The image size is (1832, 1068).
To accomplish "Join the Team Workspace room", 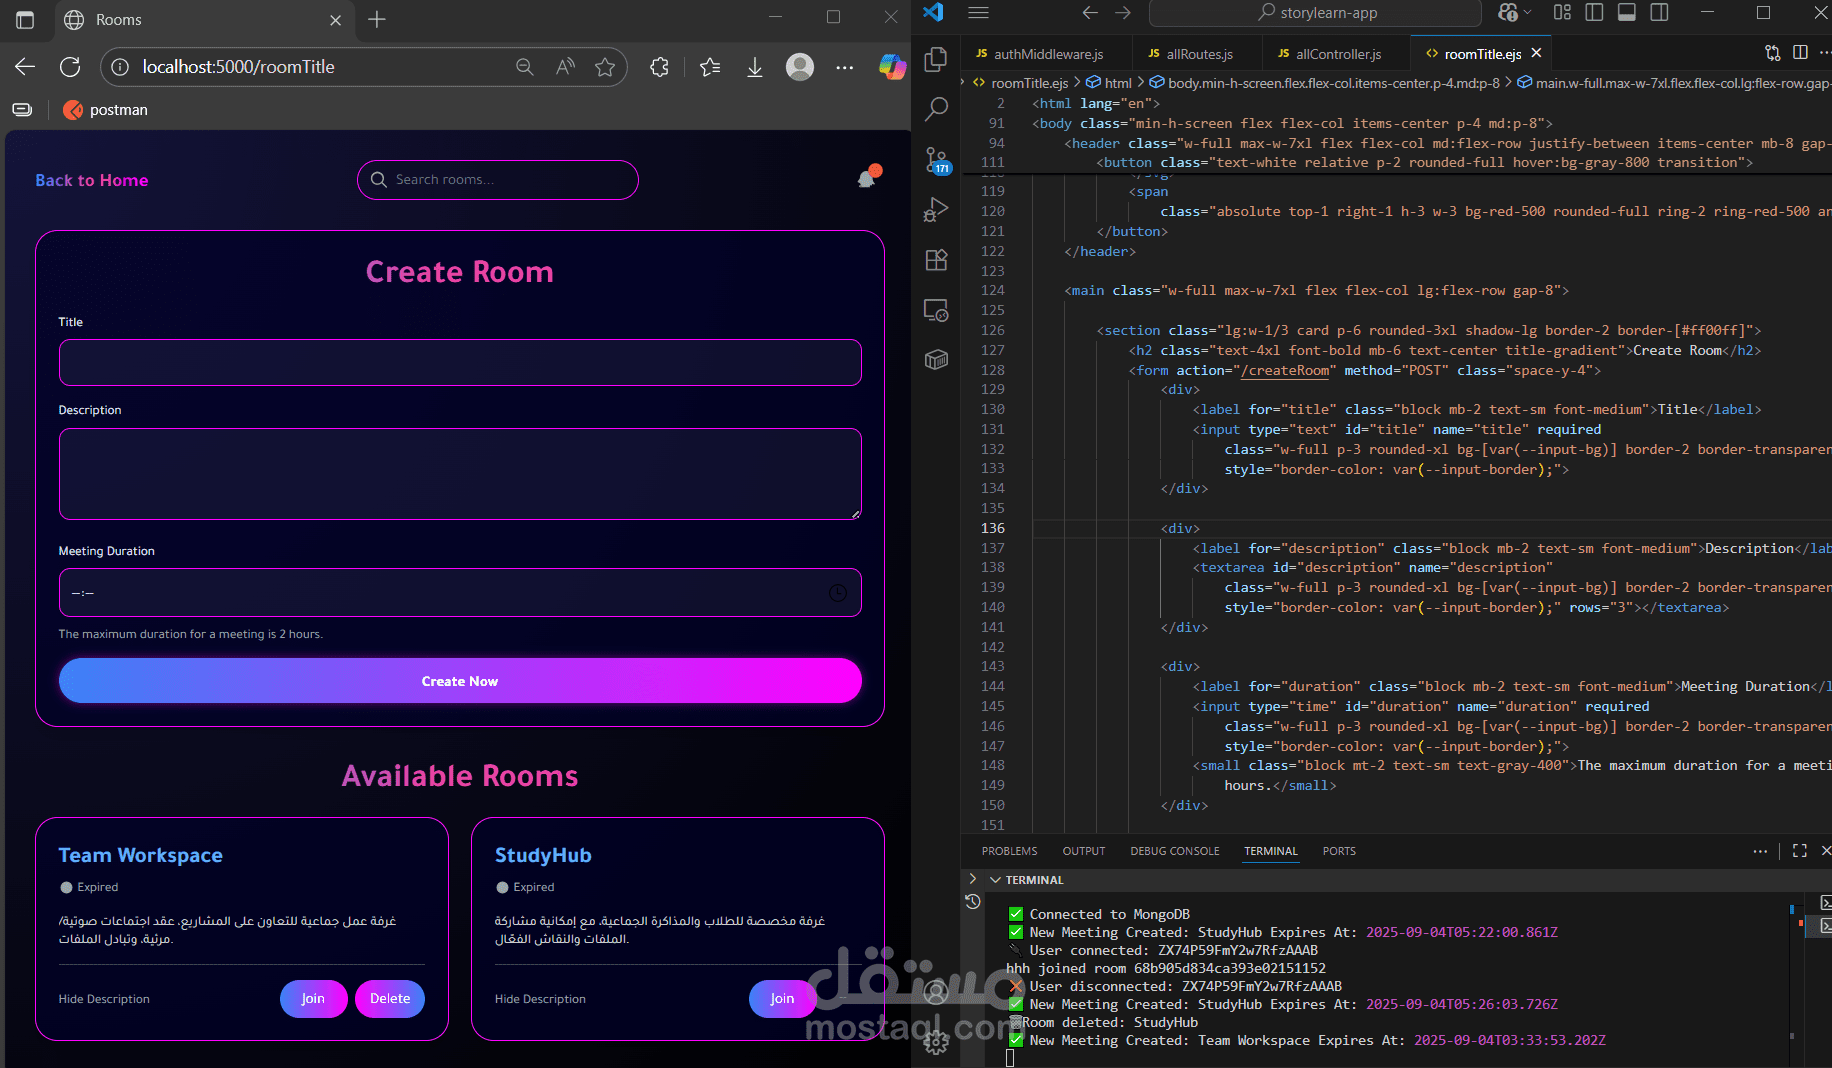I will pyautogui.click(x=313, y=999).
